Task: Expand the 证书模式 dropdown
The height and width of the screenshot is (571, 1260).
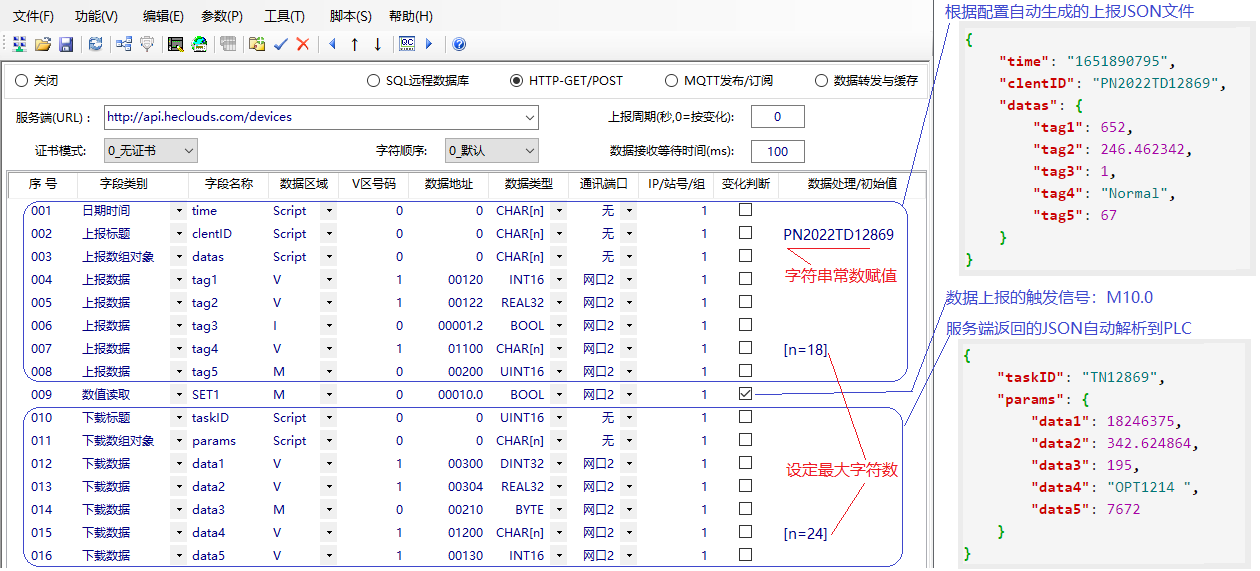Action: [x=189, y=151]
